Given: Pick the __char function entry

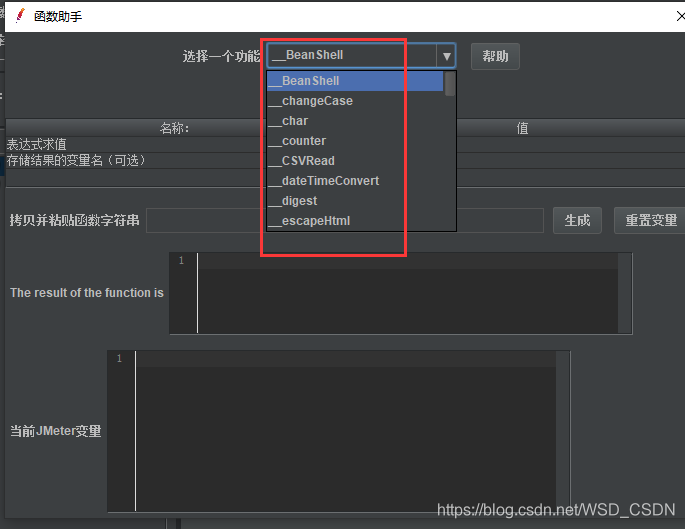Looking at the screenshot, I should 355,121.
